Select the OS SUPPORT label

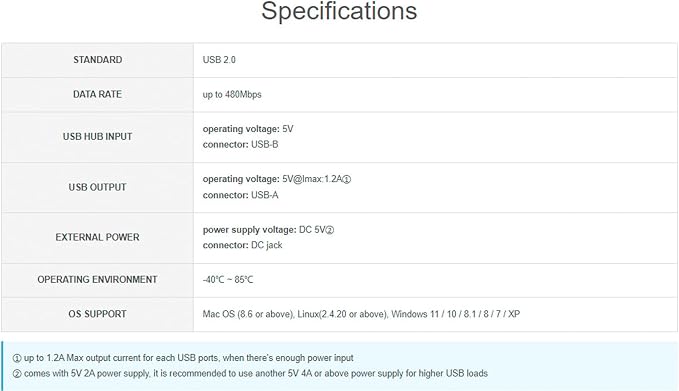pyautogui.click(x=97, y=314)
